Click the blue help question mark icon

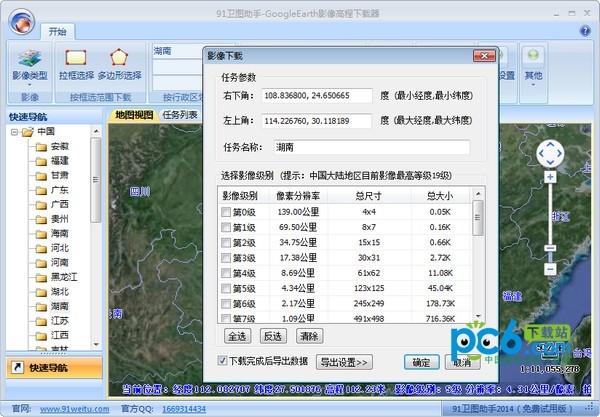[x=585, y=31]
